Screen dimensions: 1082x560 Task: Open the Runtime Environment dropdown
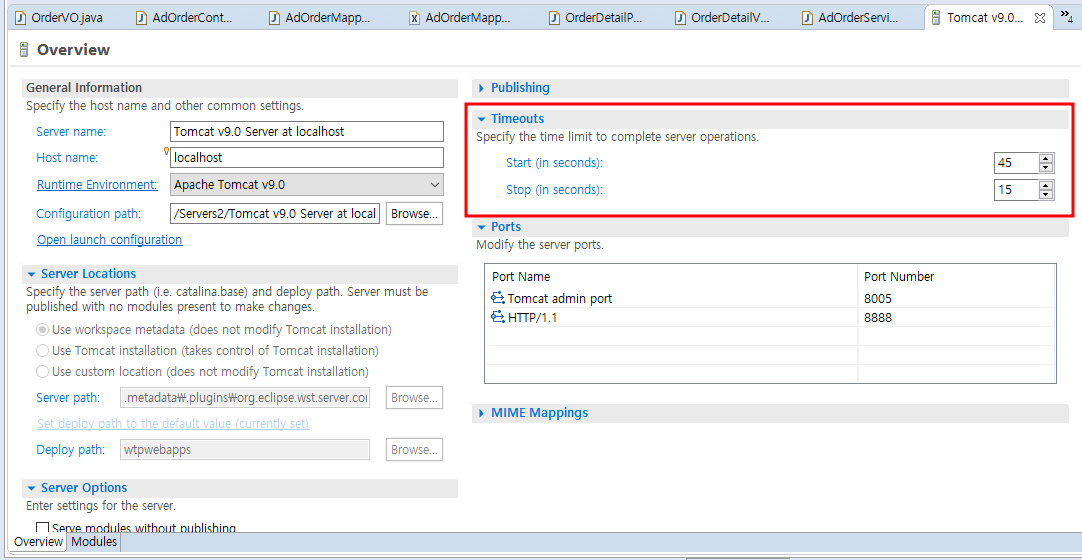pyautogui.click(x=306, y=185)
